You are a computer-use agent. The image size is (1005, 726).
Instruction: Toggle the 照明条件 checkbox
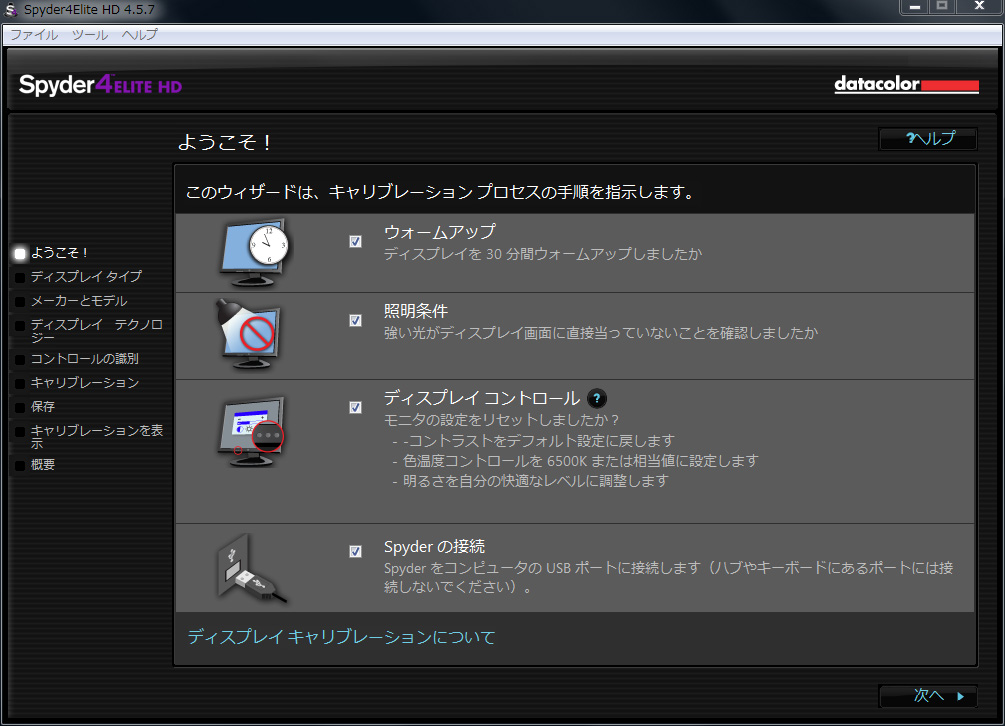point(356,320)
